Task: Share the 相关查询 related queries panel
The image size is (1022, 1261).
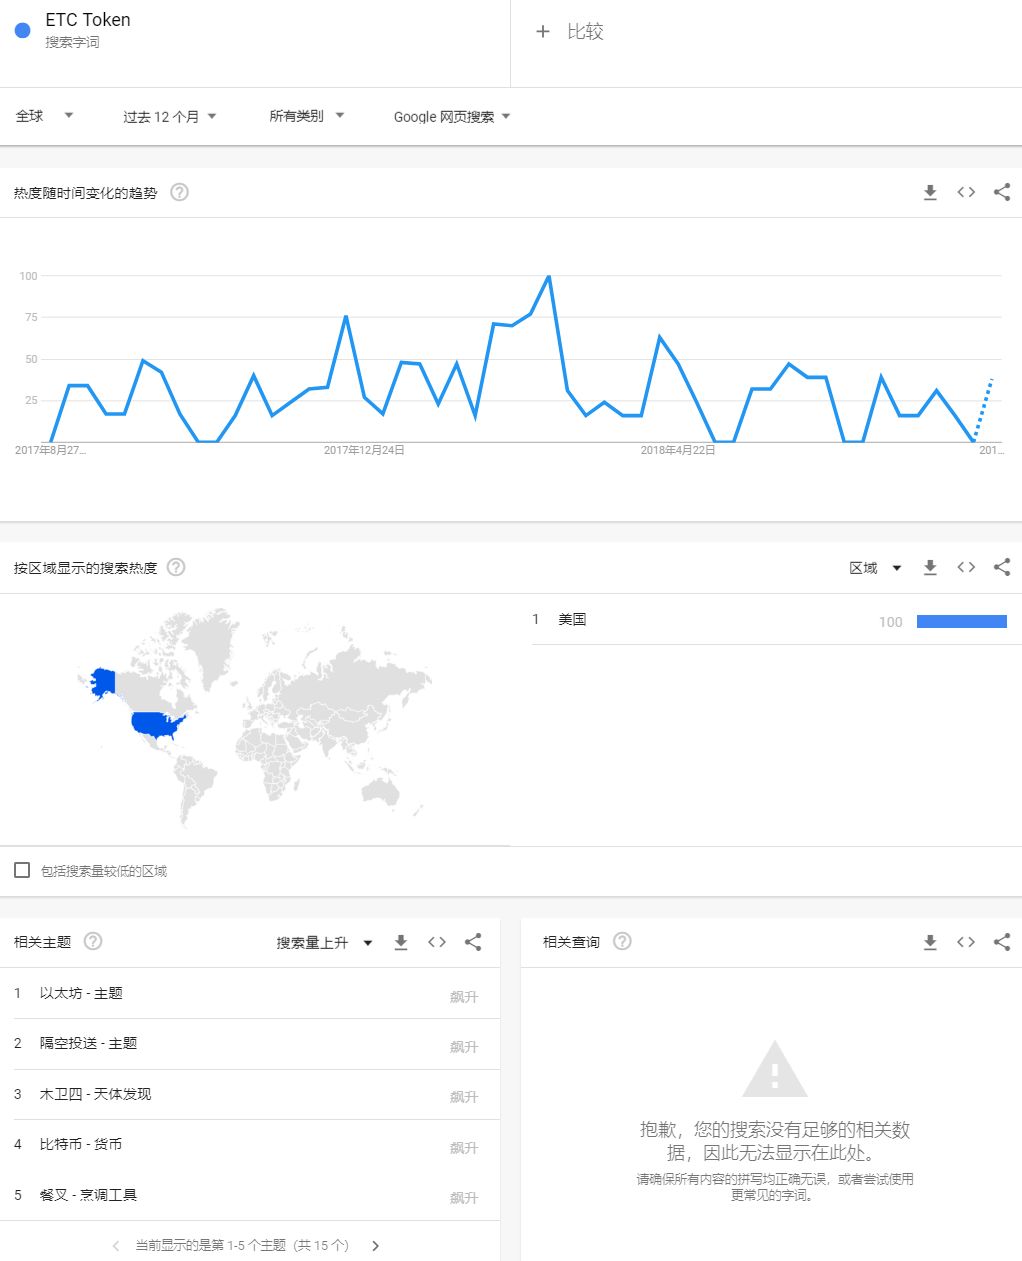Action: [1002, 942]
